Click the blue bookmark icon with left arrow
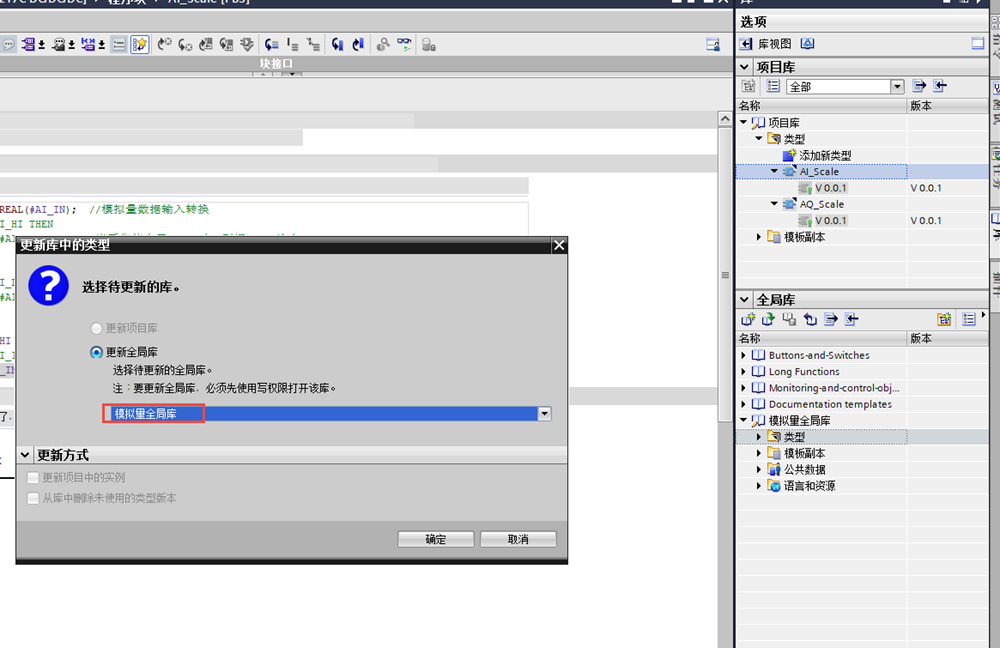 tap(337, 45)
